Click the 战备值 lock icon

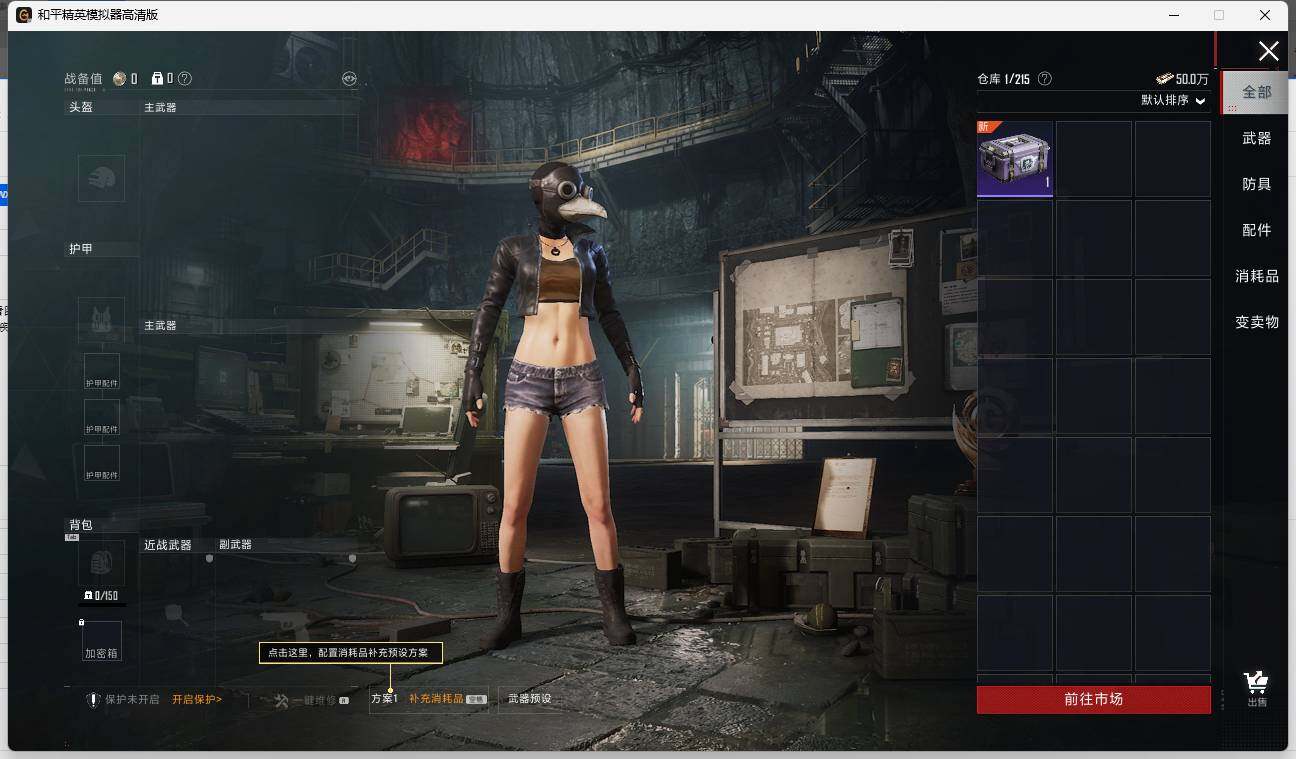[x=157, y=78]
